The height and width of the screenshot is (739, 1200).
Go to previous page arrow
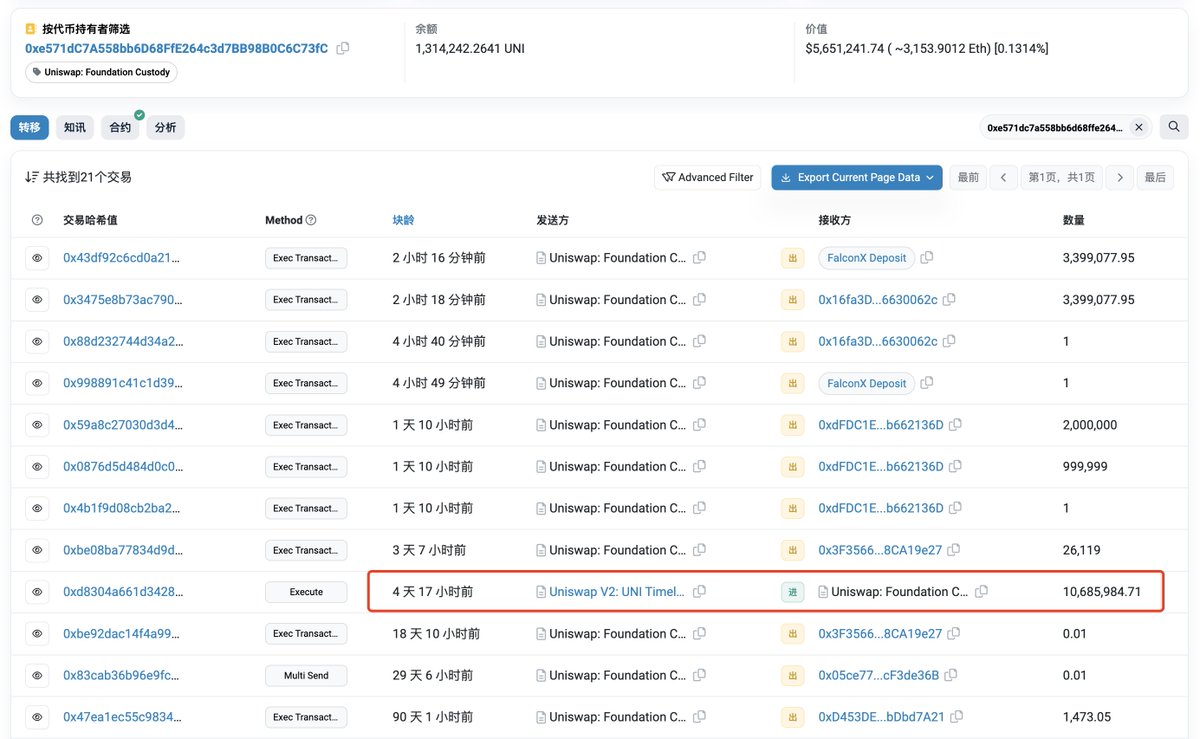(x=1004, y=177)
